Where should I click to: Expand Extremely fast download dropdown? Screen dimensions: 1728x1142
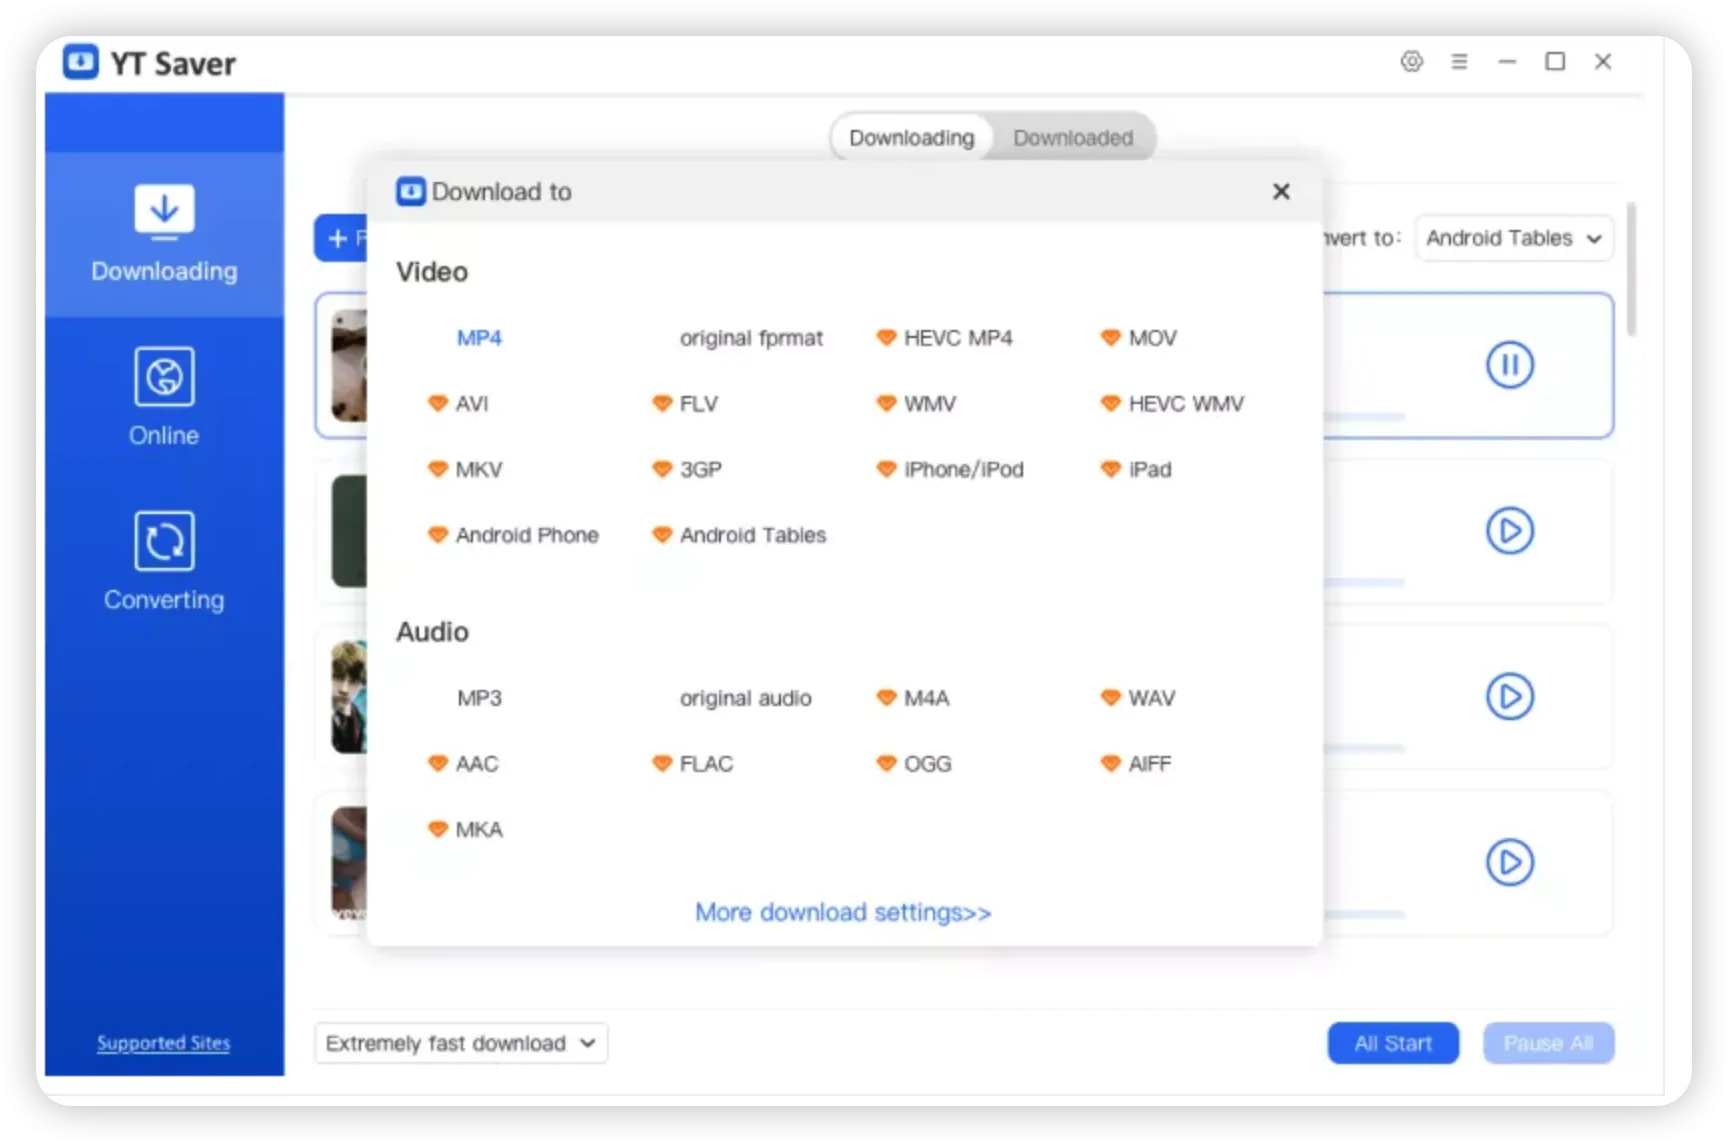[x=461, y=1043]
